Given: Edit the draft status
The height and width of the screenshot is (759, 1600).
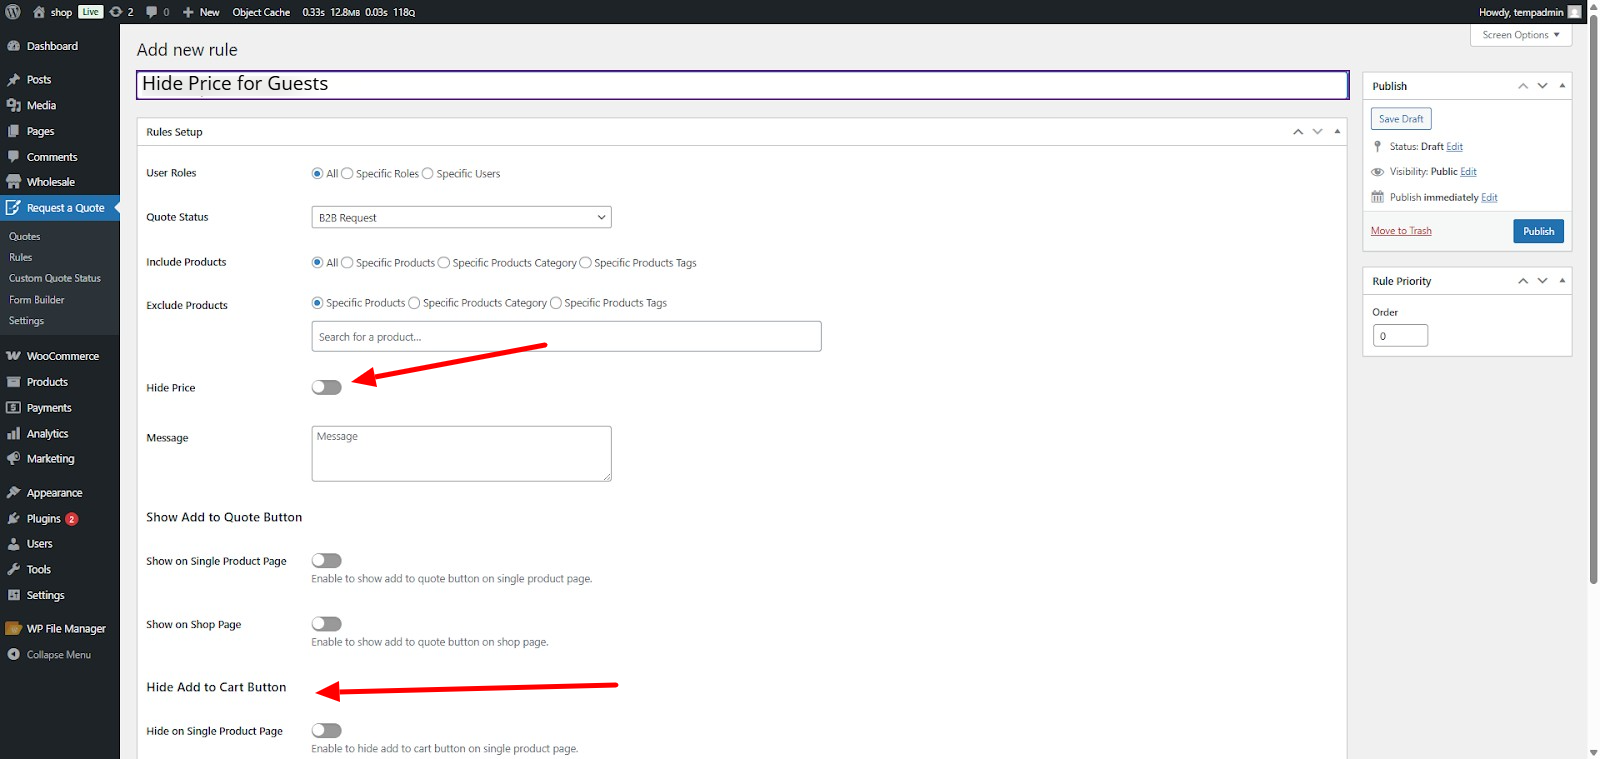Looking at the screenshot, I should 1454,147.
